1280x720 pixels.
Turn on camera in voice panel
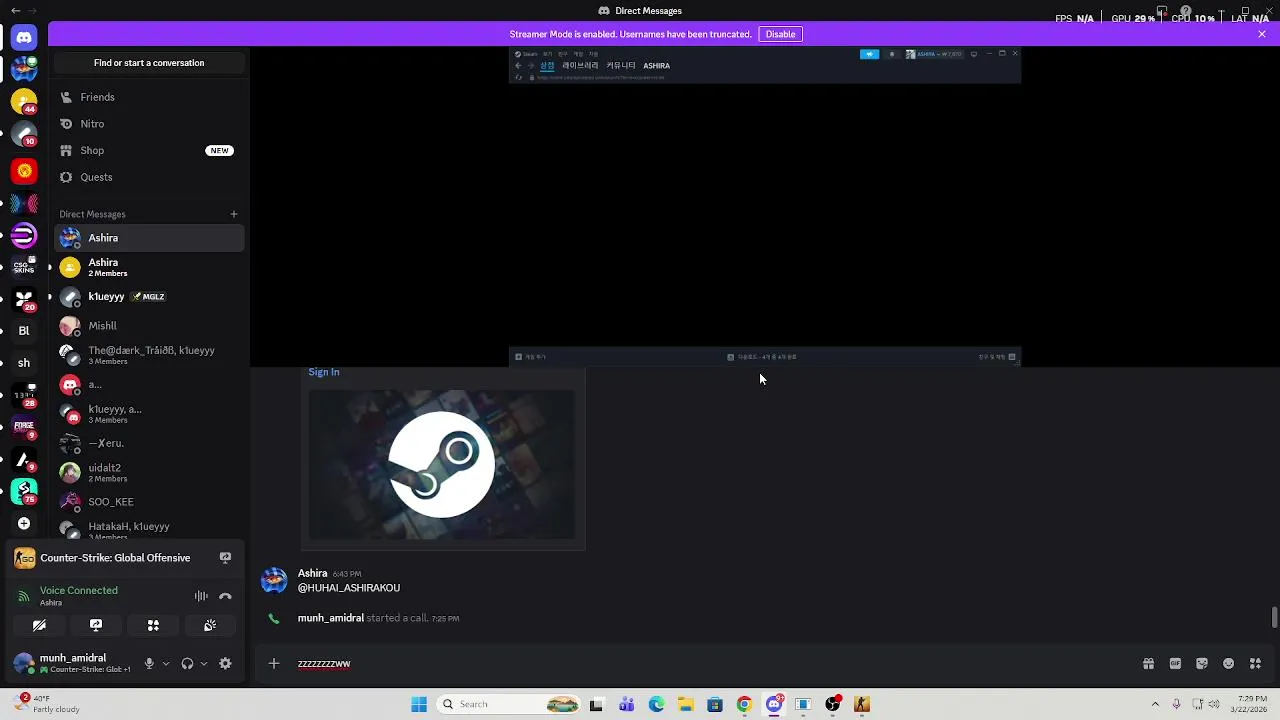tap(39, 625)
